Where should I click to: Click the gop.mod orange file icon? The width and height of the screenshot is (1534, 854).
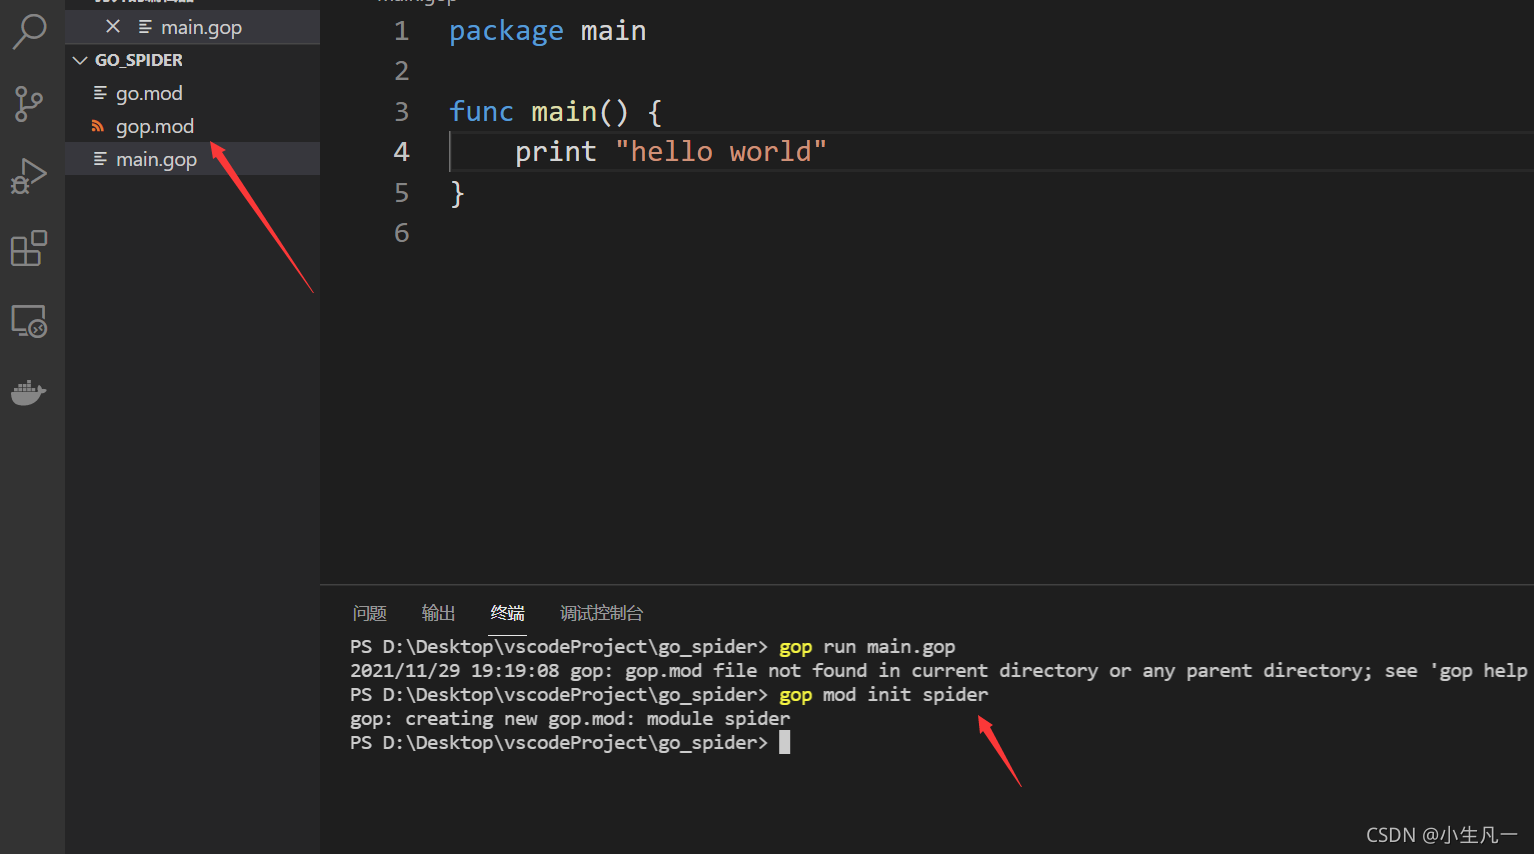pos(98,126)
